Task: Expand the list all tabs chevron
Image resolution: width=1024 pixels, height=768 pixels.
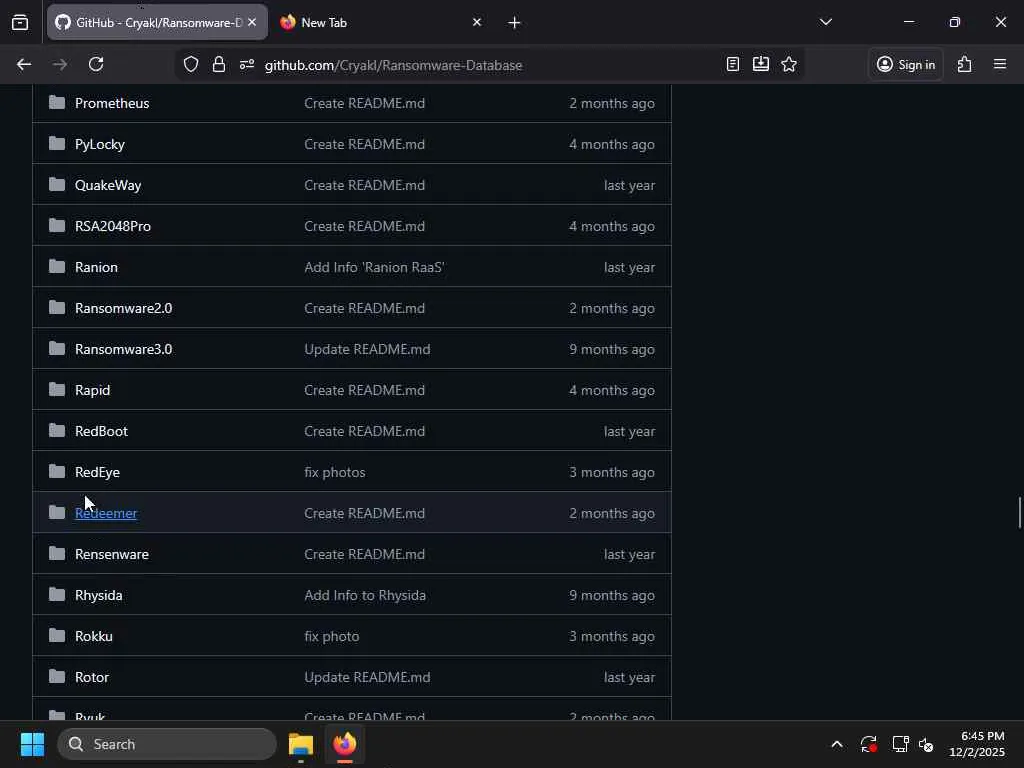Action: (x=825, y=22)
